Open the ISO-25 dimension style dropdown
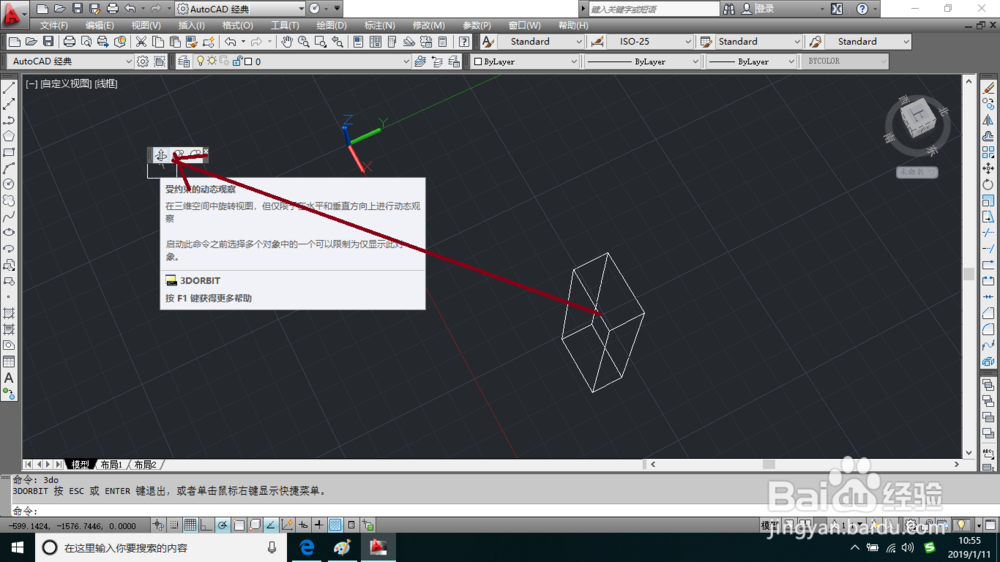1000x562 pixels. pos(649,41)
